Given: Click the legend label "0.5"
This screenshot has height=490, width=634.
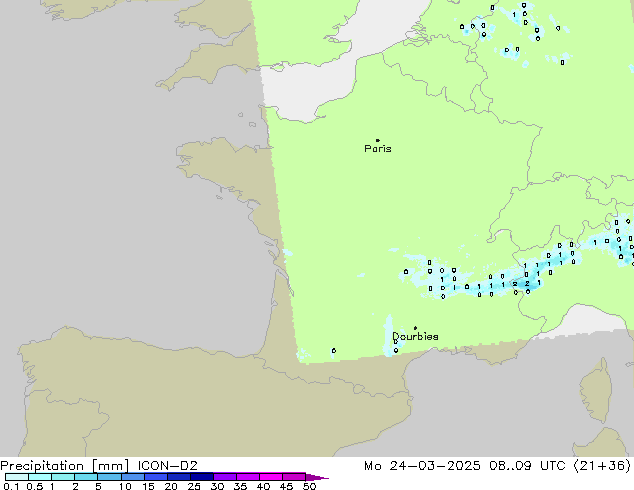Looking at the screenshot, I should (35, 486).
